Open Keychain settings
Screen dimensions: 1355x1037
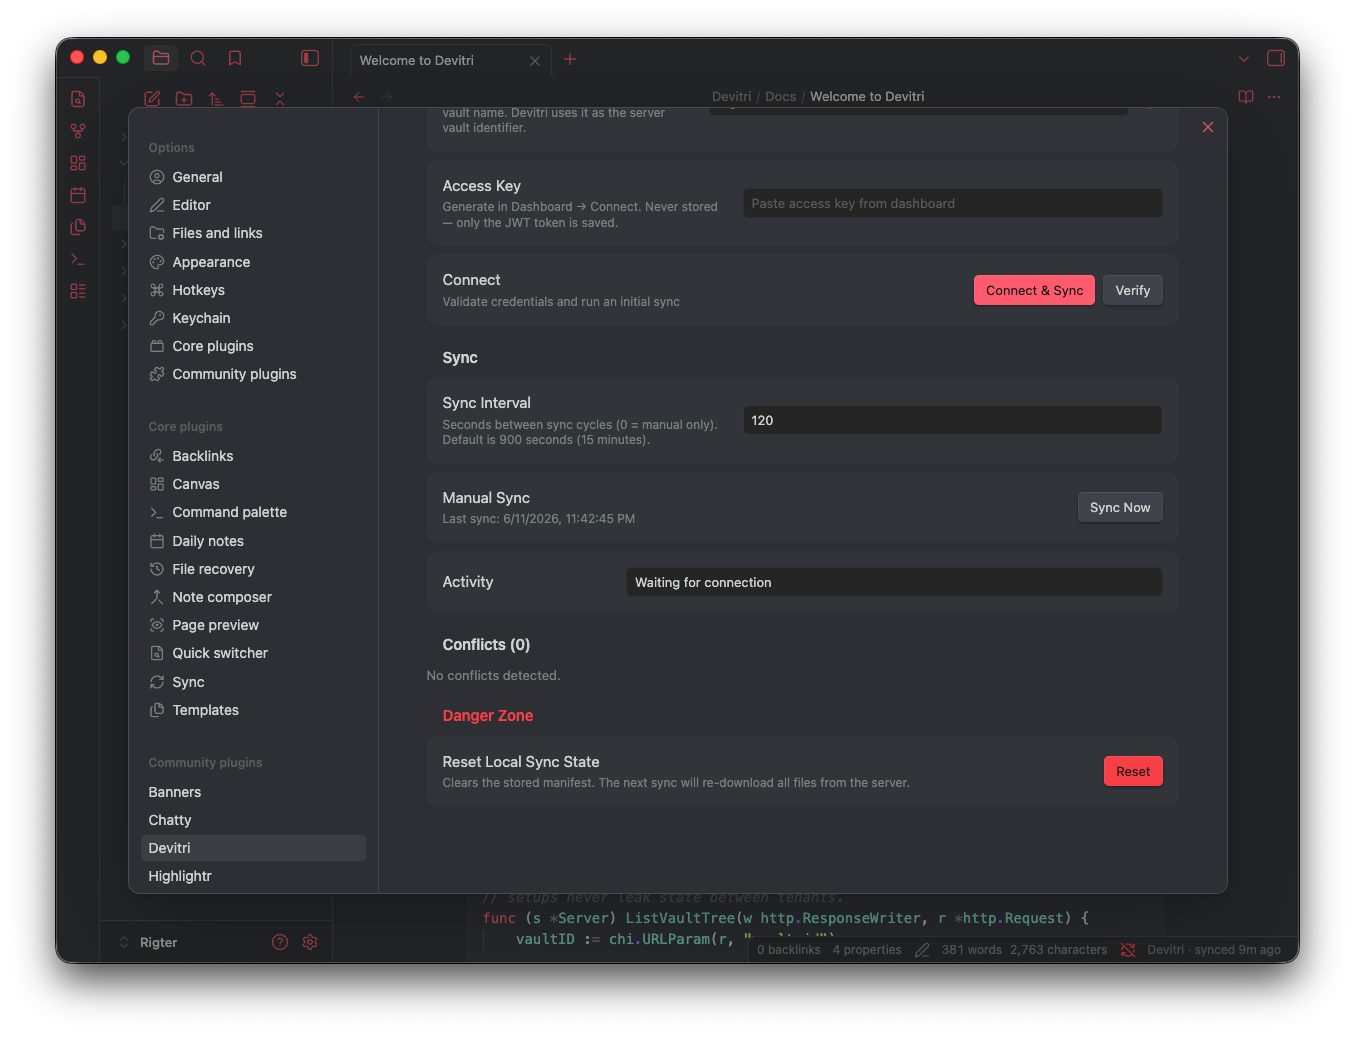point(253,318)
